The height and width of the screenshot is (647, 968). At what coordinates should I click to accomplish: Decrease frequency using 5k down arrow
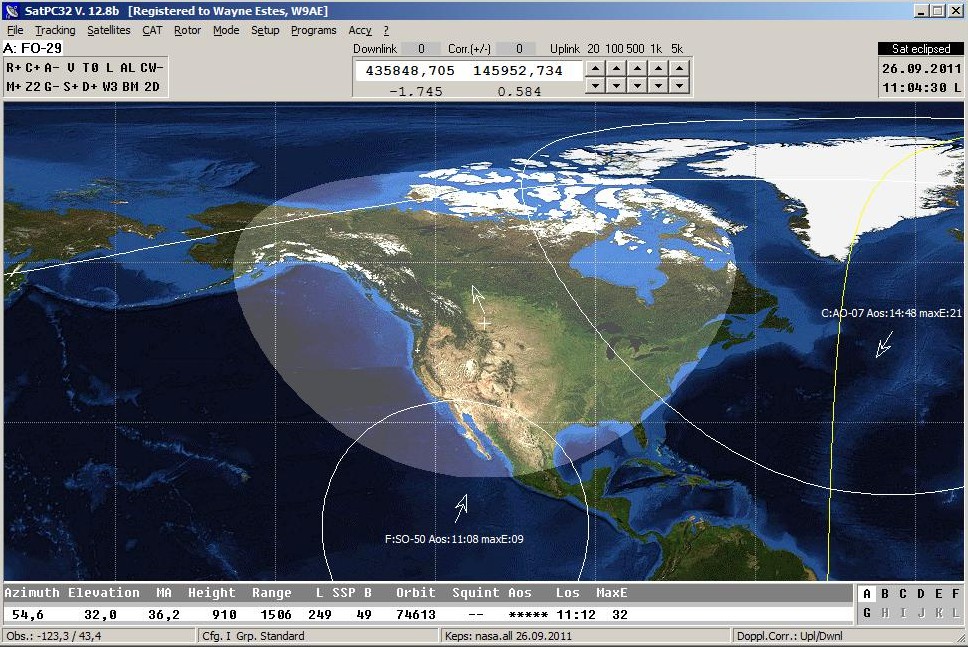(x=678, y=86)
